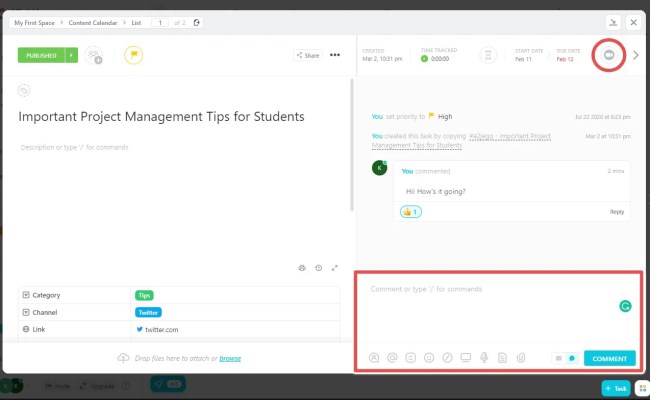This screenshot has height=400, width=650.
Task: Close the task window with X
Action: click(633, 22)
